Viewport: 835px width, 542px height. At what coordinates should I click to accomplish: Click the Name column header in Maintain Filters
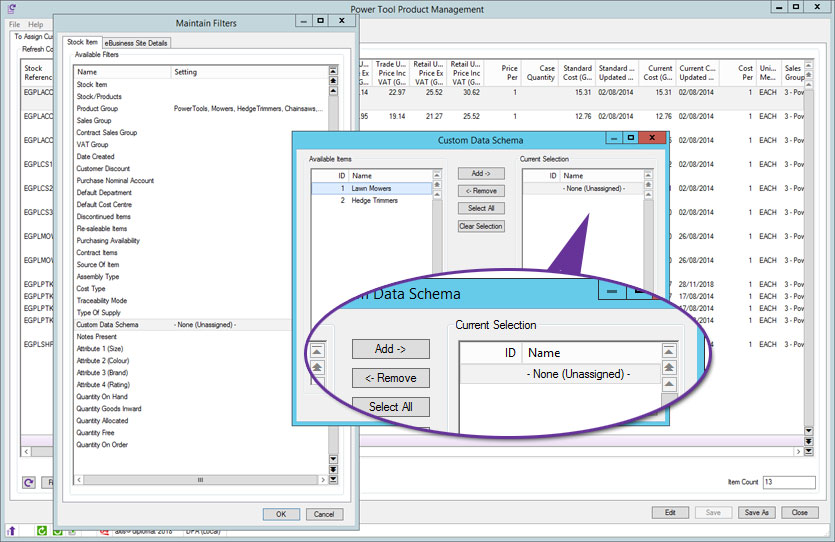coord(122,72)
